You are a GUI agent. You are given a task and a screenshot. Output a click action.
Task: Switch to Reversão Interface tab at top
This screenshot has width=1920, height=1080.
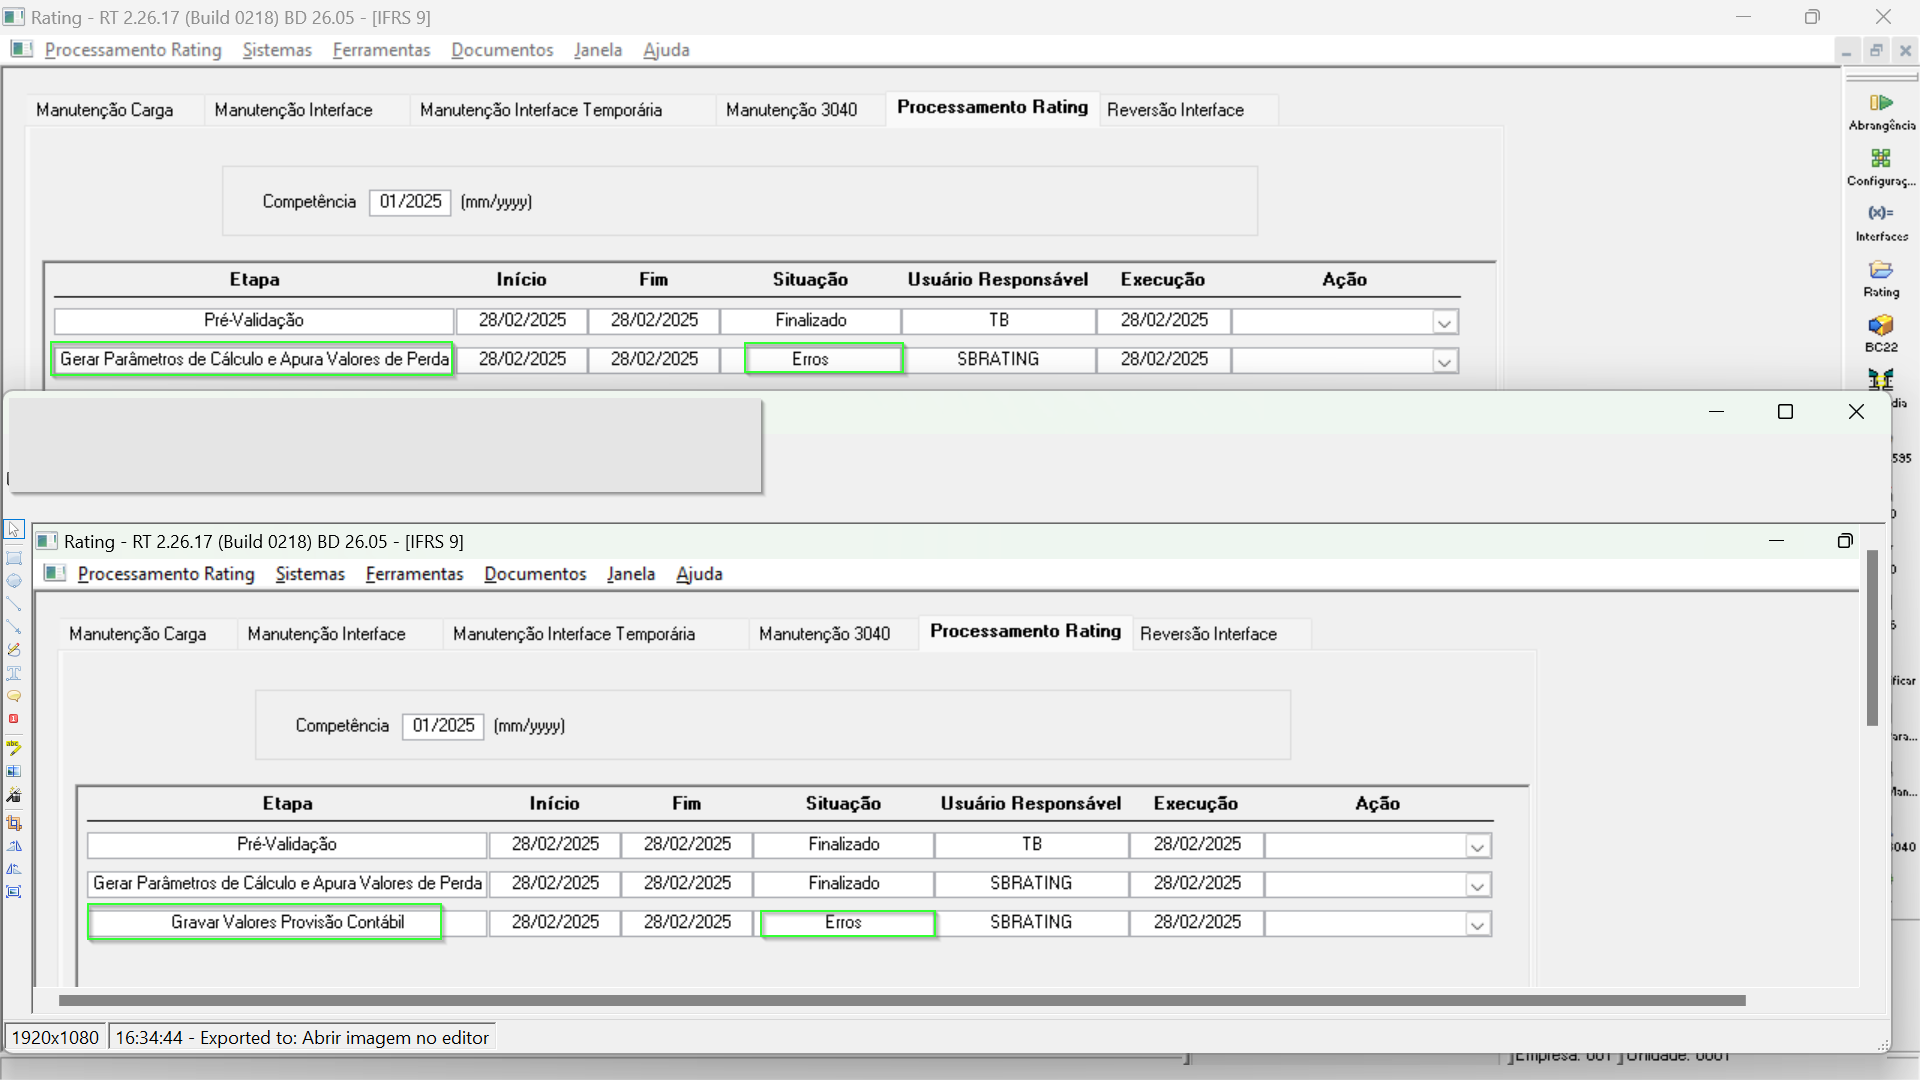point(1175,110)
